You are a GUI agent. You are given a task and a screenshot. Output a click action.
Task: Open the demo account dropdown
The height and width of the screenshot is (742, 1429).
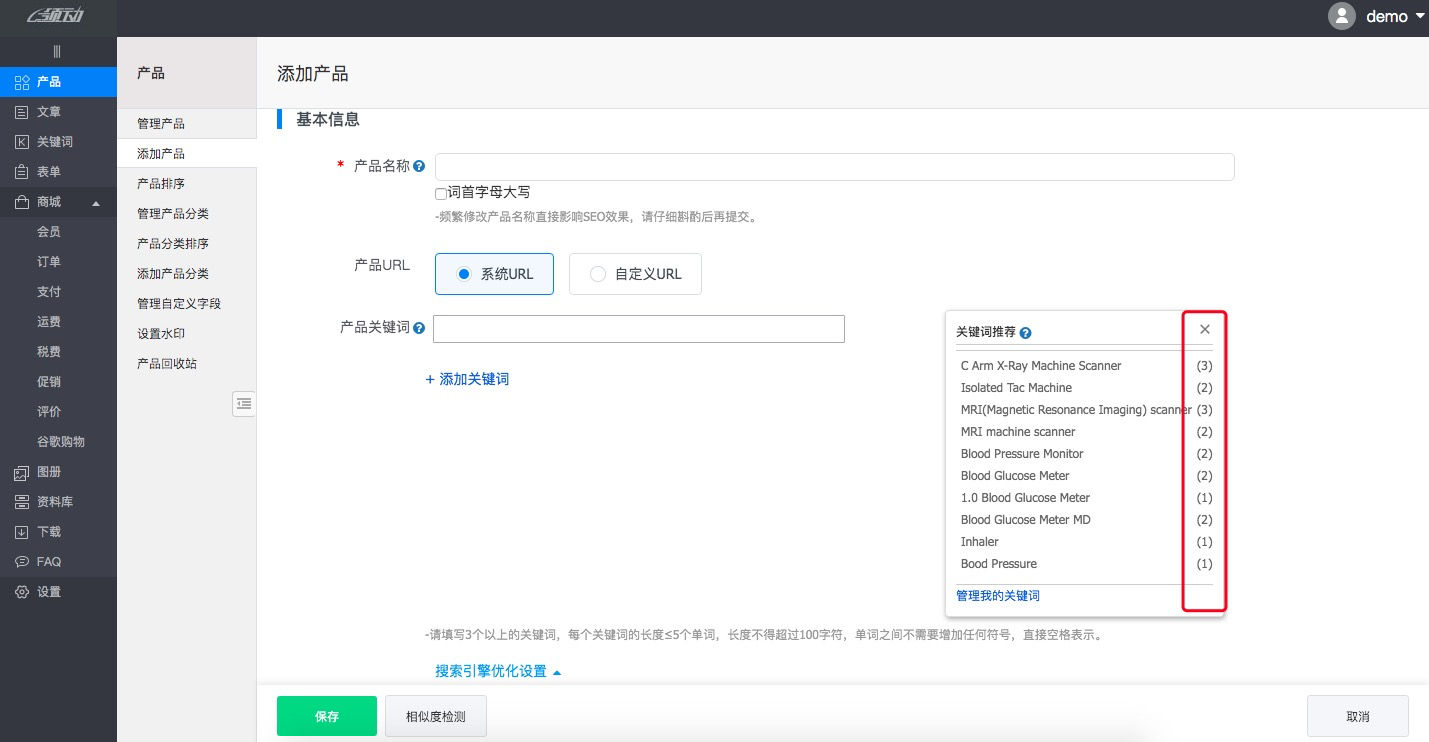pyautogui.click(x=1390, y=16)
